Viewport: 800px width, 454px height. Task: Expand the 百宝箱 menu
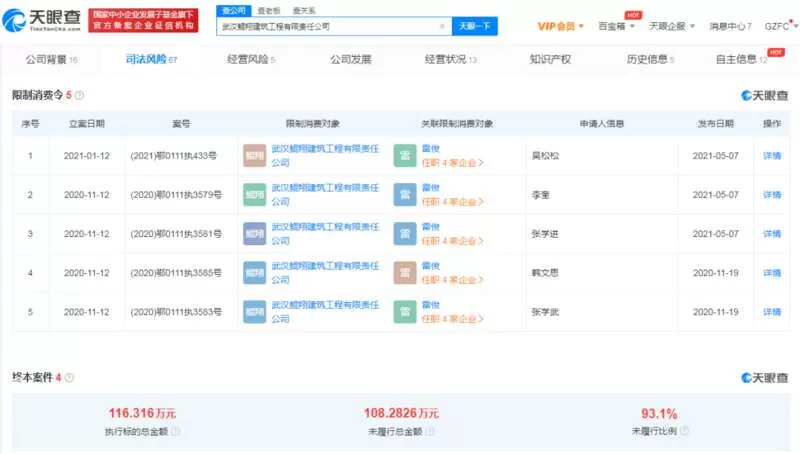pyautogui.click(x=616, y=26)
